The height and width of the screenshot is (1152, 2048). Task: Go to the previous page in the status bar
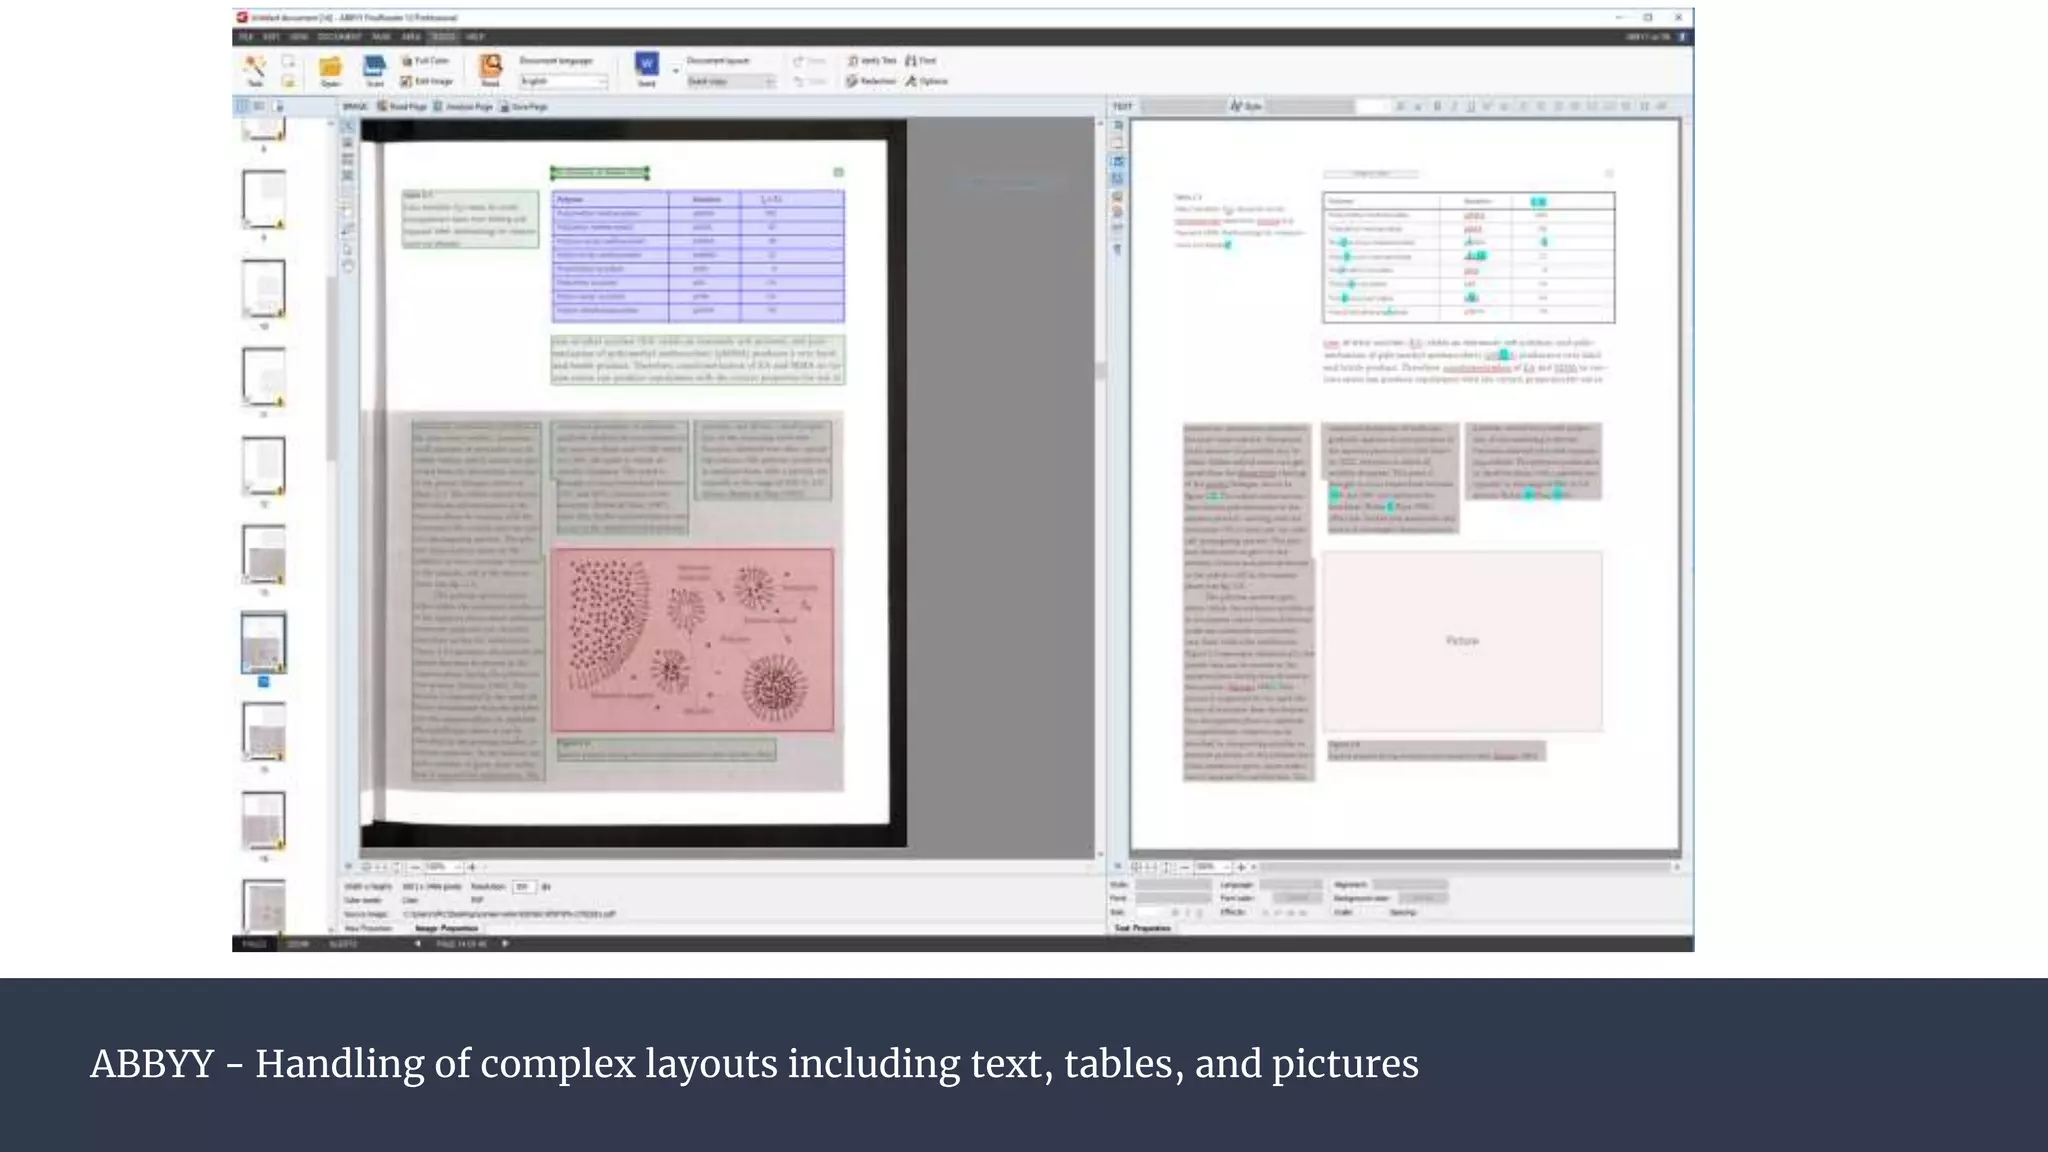tap(418, 944)
